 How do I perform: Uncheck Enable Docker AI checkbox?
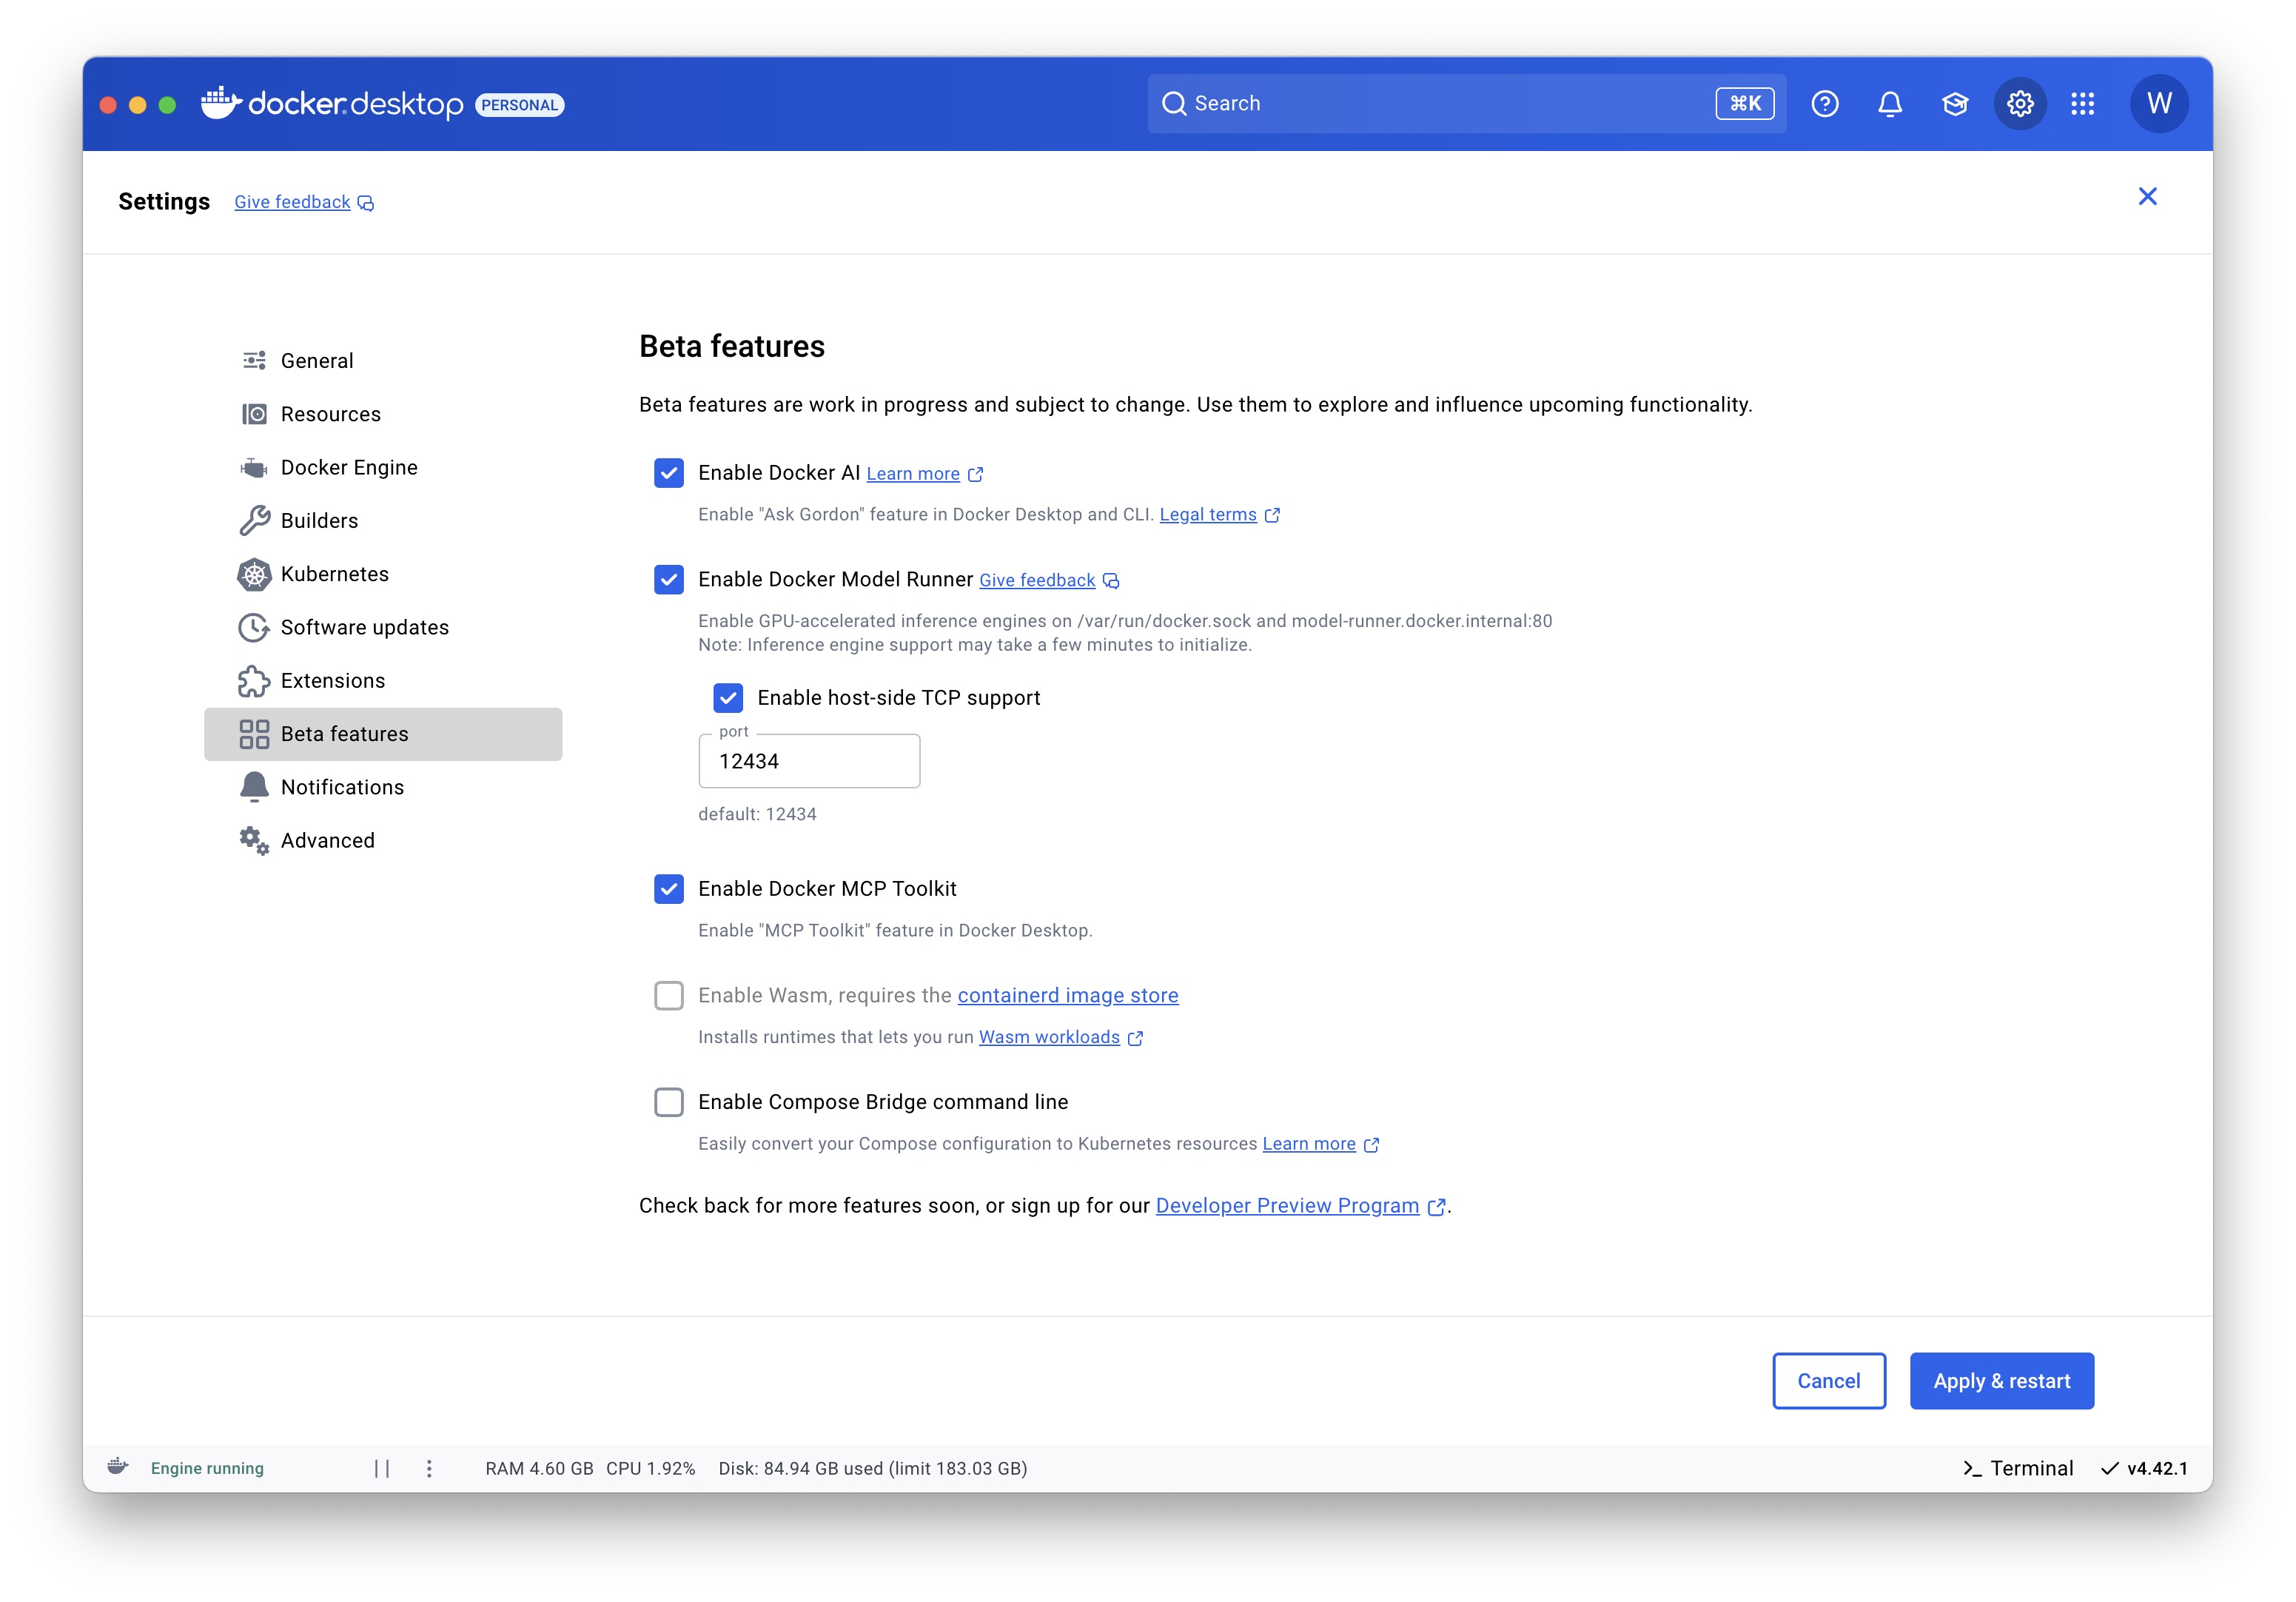(x=669, y=473)
